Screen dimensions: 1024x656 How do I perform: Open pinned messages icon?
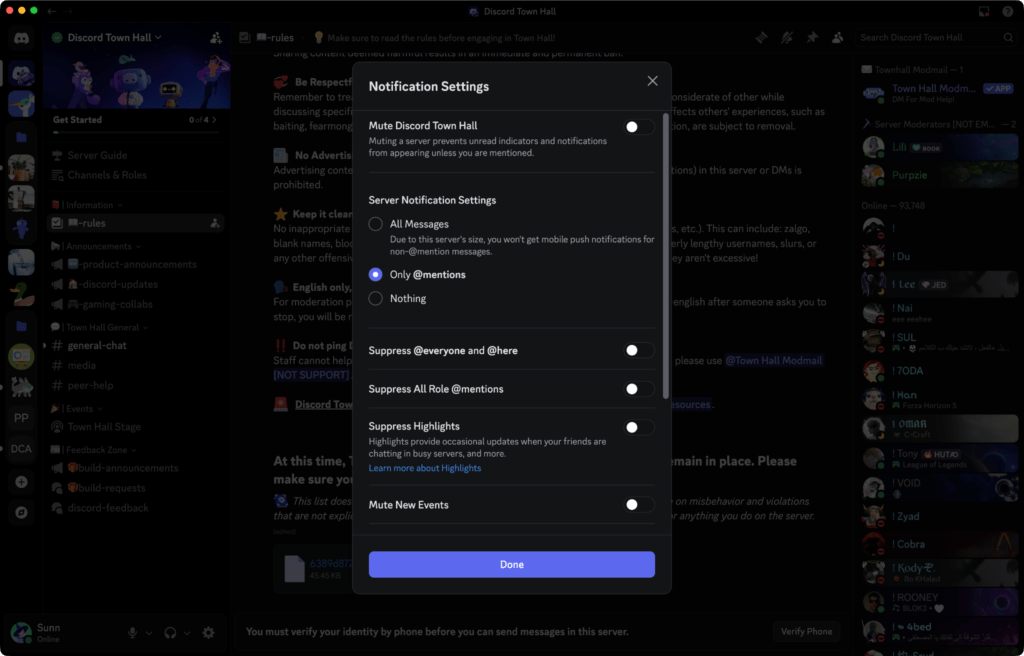pyautogui.click(x=812, y=38)
